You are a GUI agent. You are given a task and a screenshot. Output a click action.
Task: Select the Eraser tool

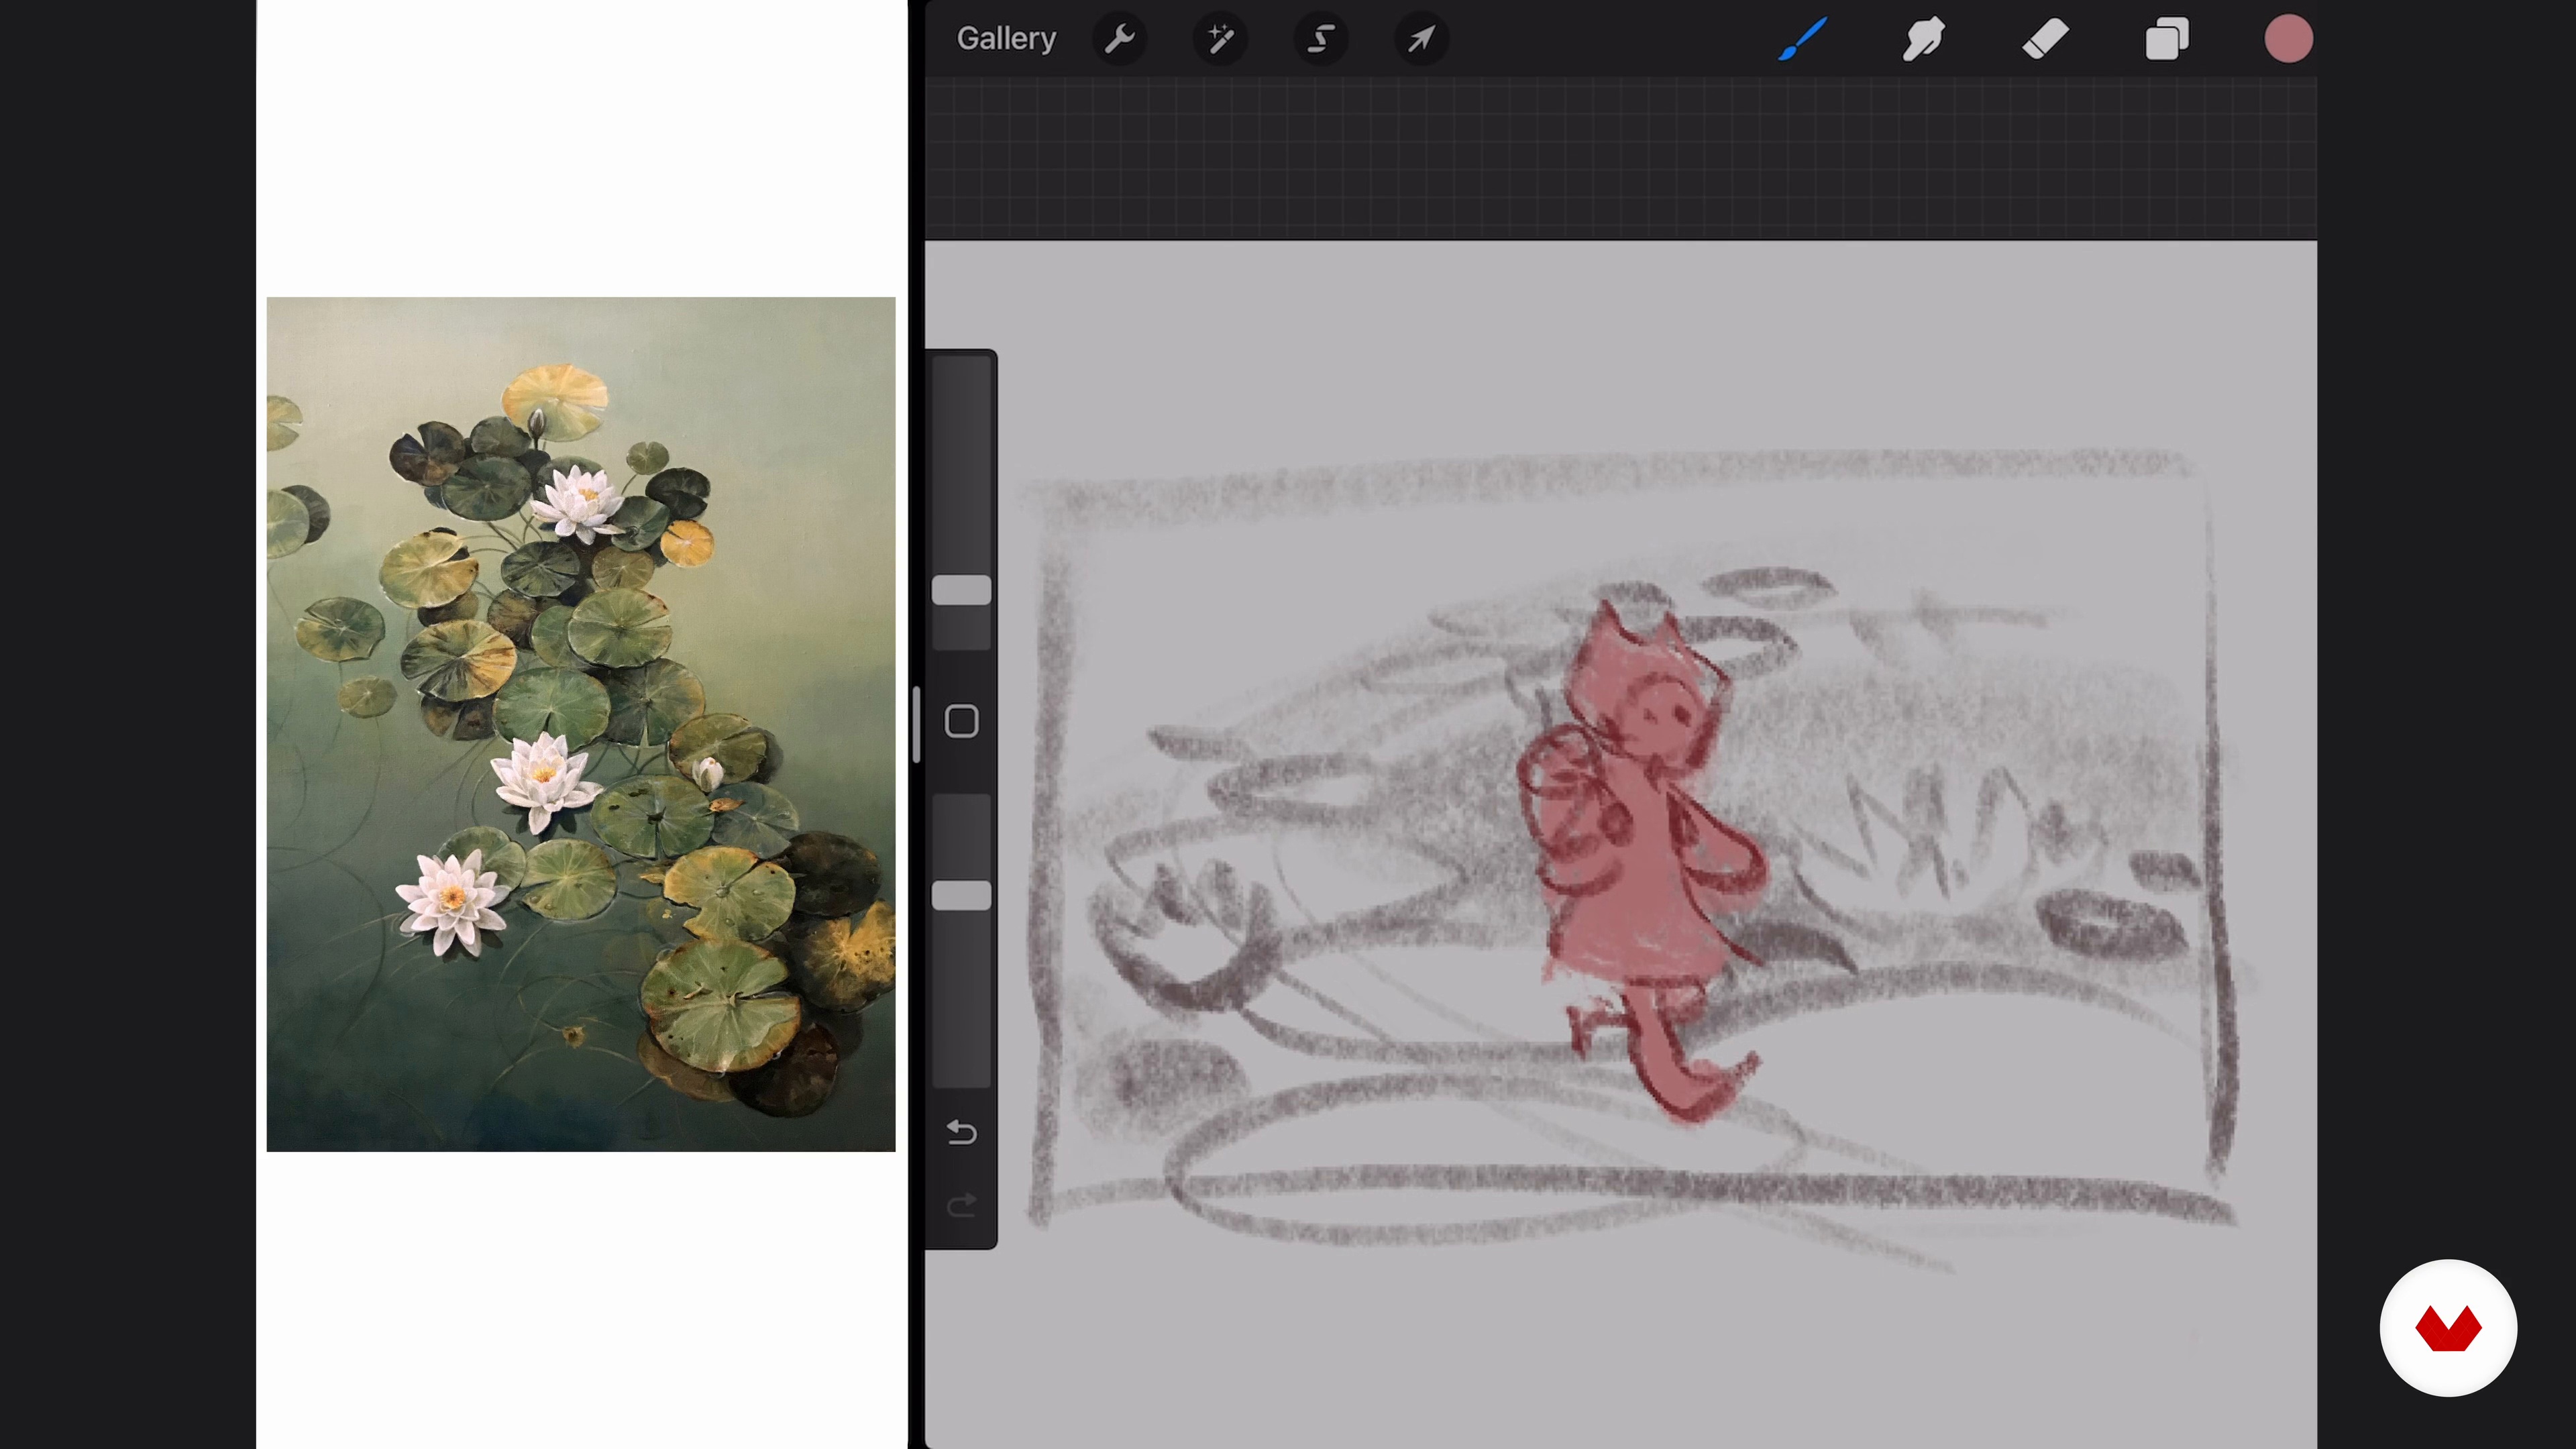[2045, 39]
